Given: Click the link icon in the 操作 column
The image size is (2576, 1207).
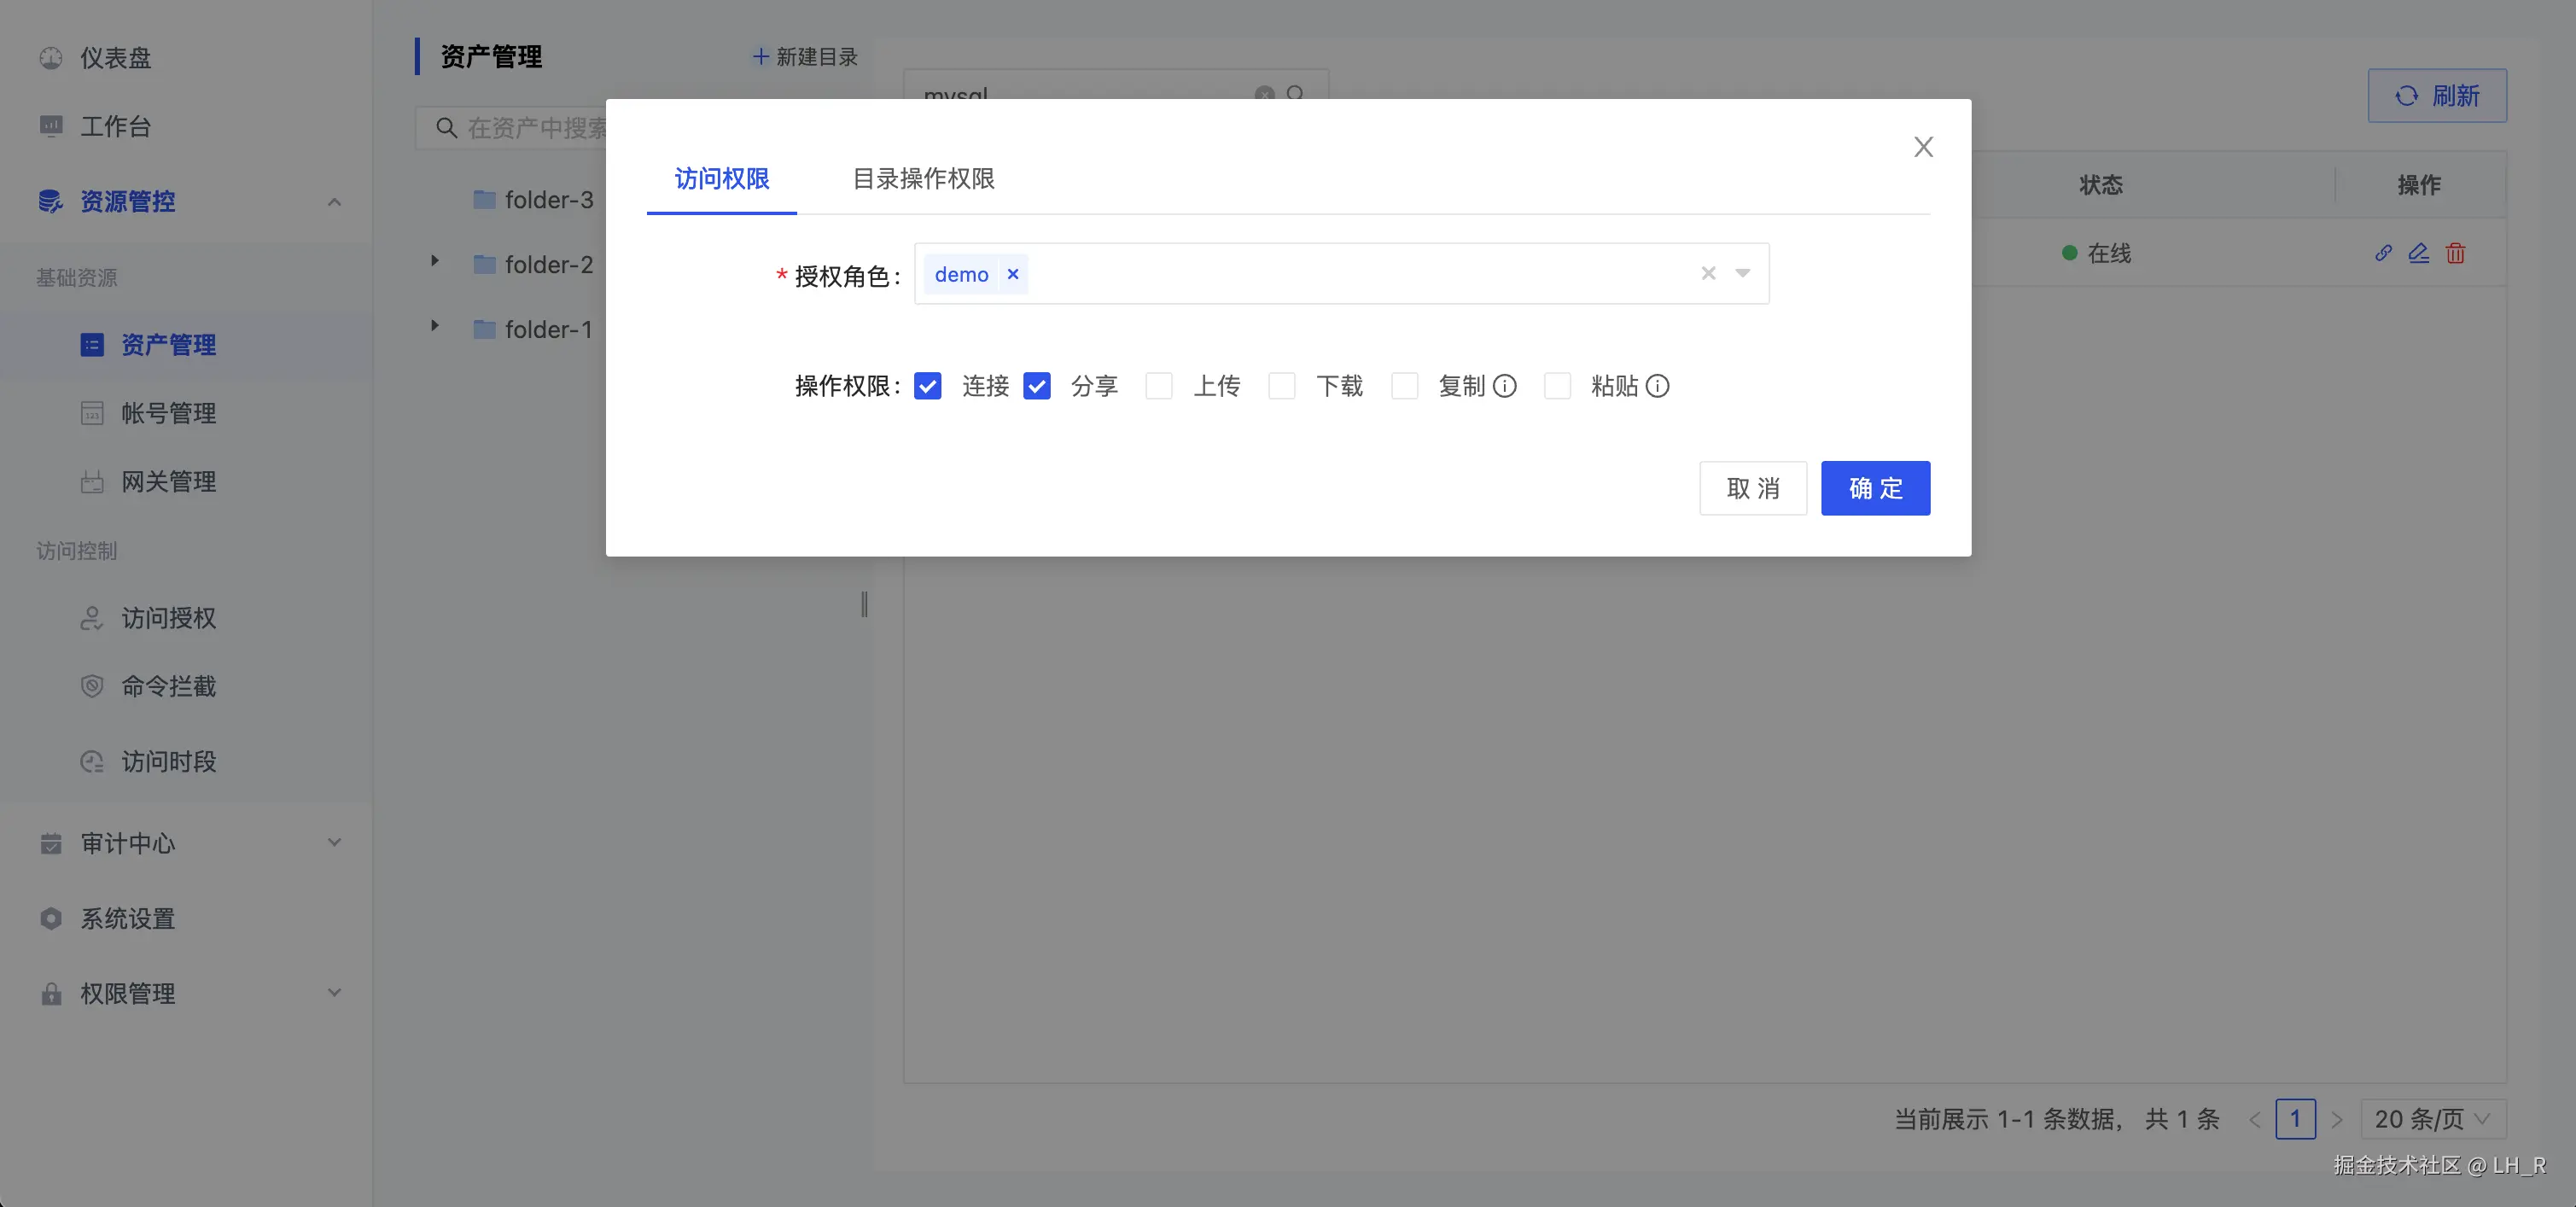Looking at the screenshot, I should (2383, 253).
